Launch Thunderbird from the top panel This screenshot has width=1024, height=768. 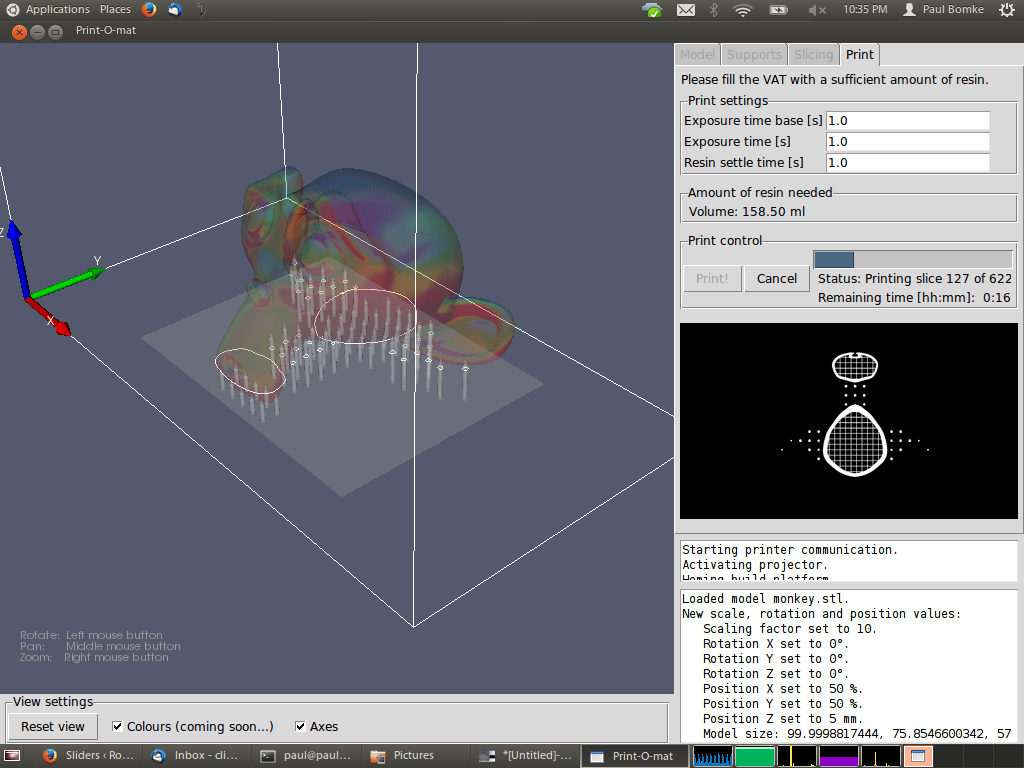tap(174, 9)
